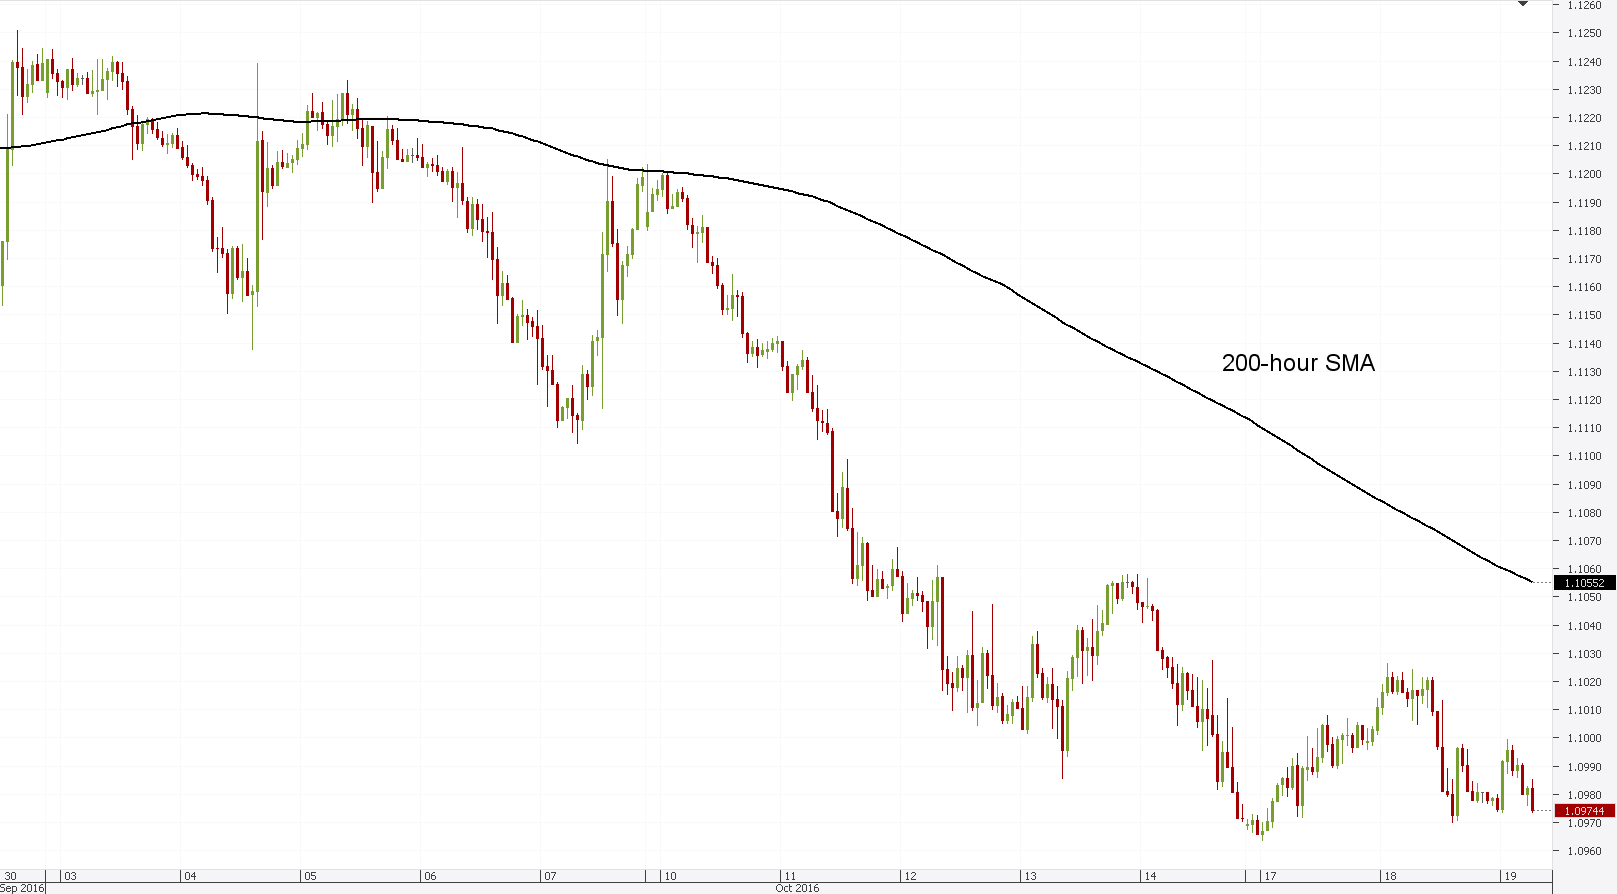
Task: Click date label 19 on time axis
Action: pos(1510,876)
